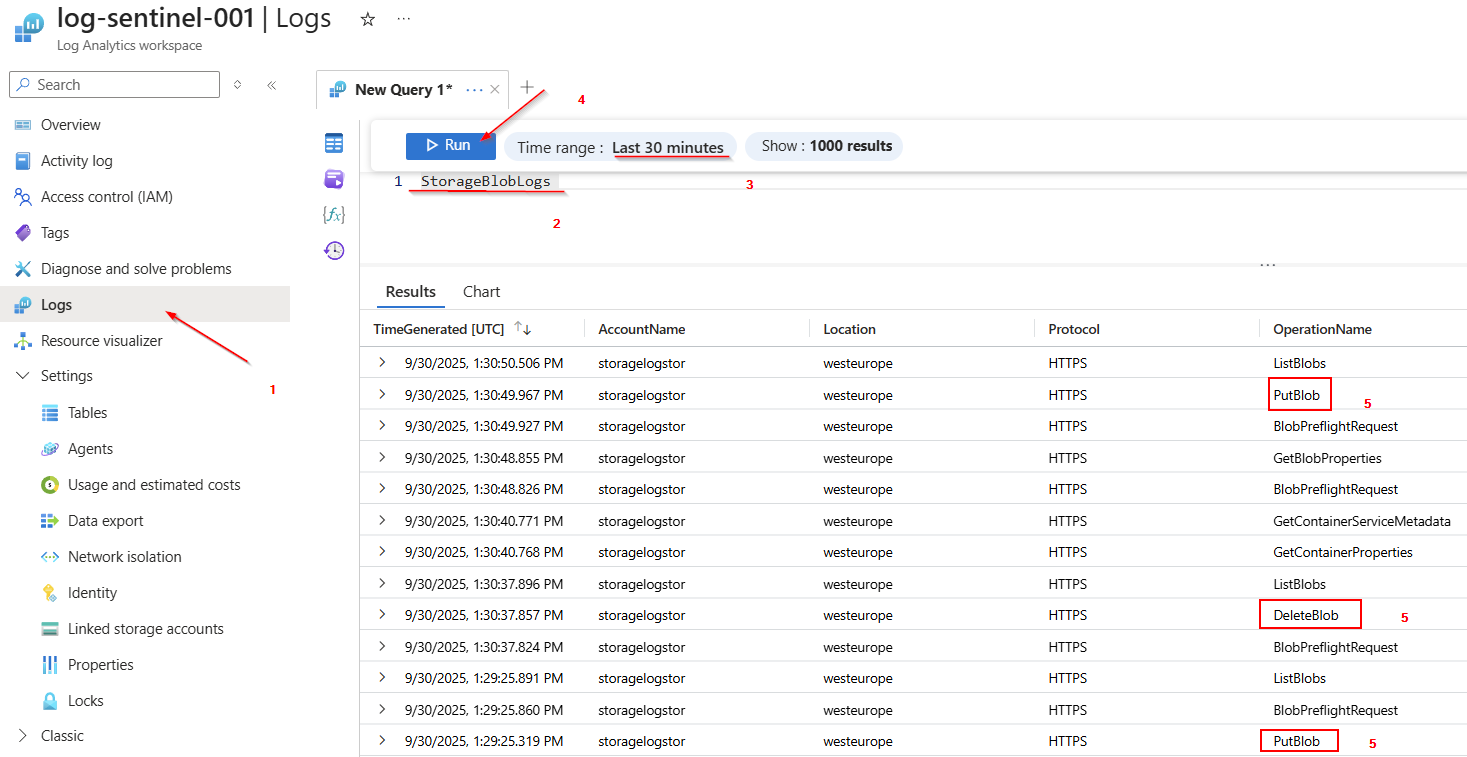Open the query history clock icon
1467x757 pixels.
(x=334, y=250)
